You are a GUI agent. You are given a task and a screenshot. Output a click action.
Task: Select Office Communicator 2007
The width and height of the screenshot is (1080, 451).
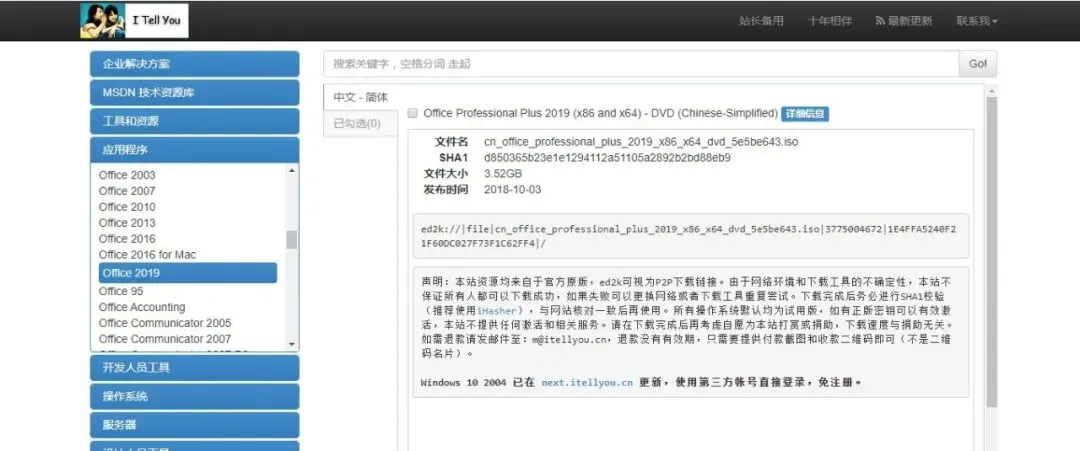(x=165, y=339)
